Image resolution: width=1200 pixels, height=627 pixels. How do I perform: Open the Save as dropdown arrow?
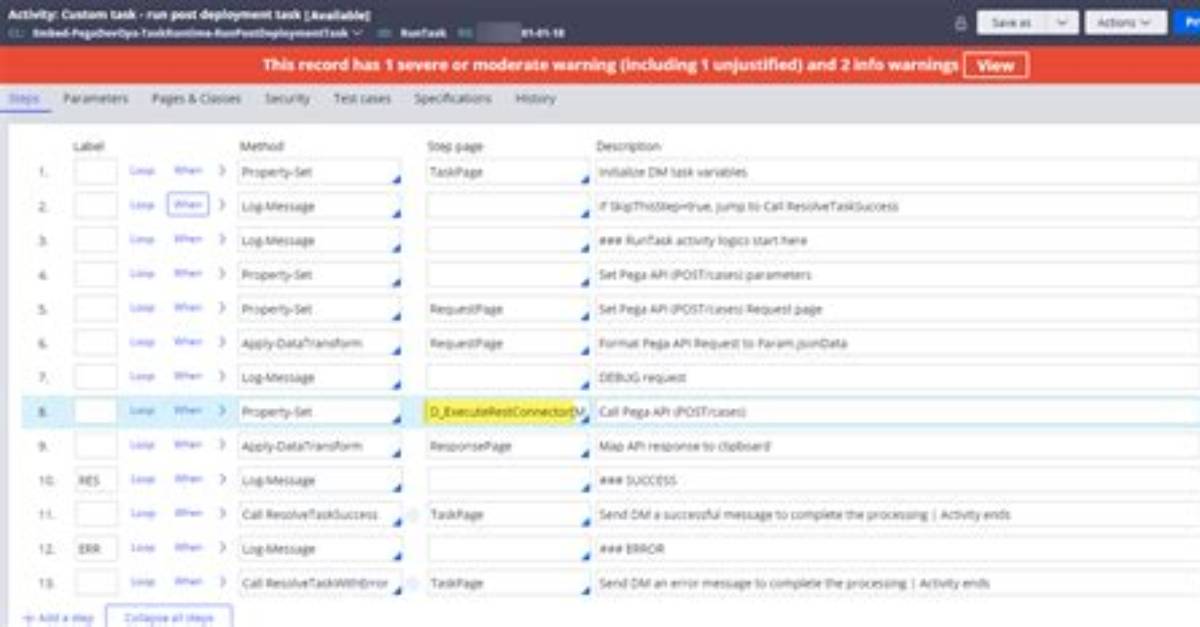(1062, 22)
